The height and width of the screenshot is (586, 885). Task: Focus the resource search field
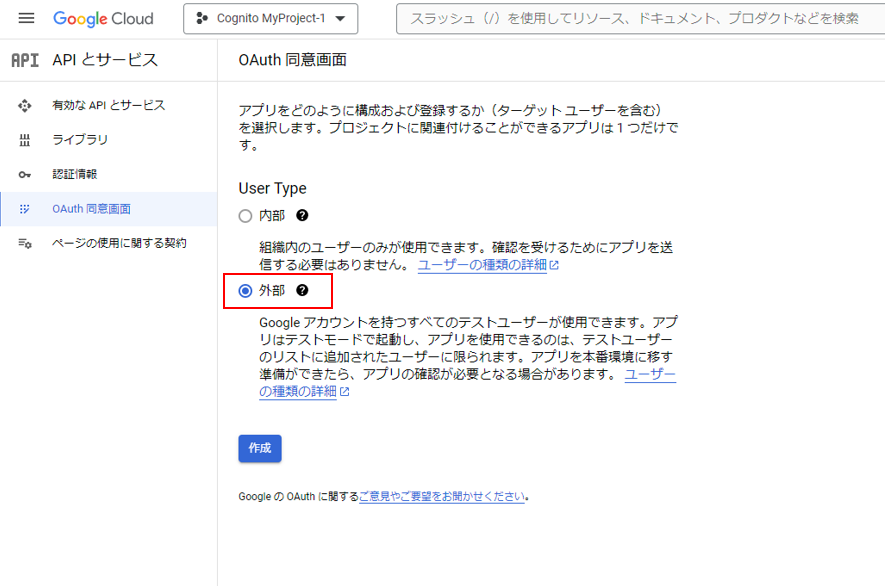tap(640, 19)
